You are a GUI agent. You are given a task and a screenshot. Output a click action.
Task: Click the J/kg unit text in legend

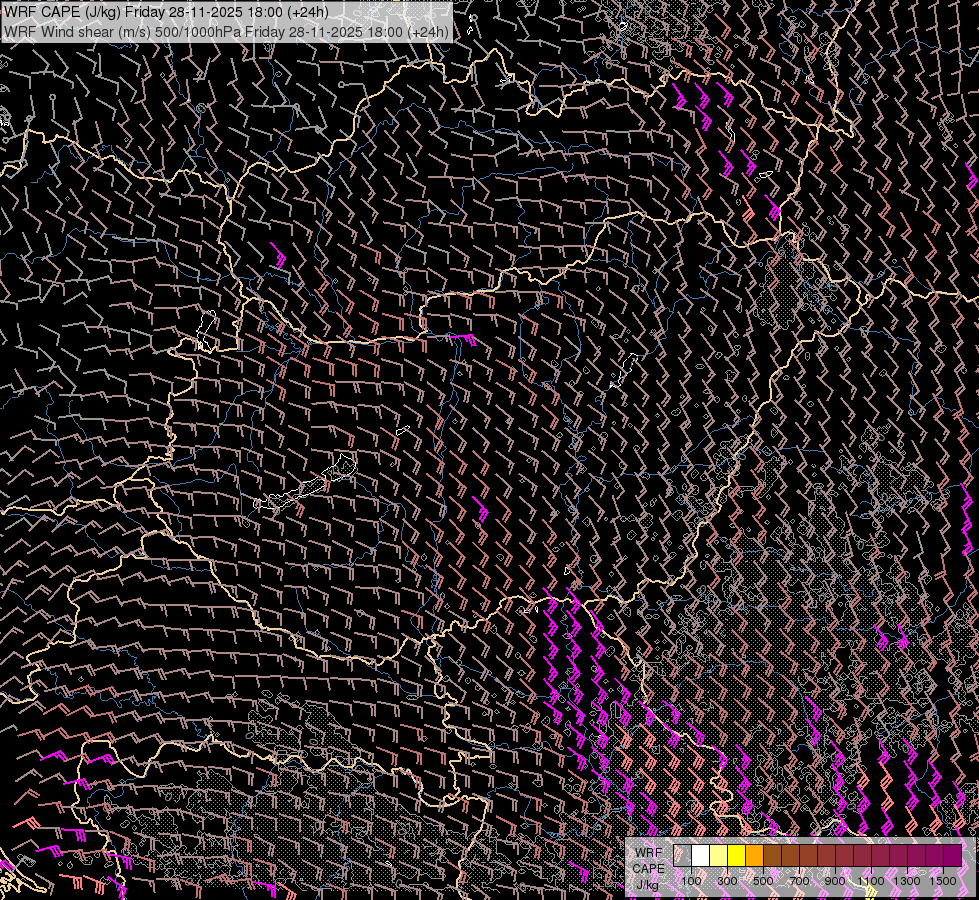(648, 885)
